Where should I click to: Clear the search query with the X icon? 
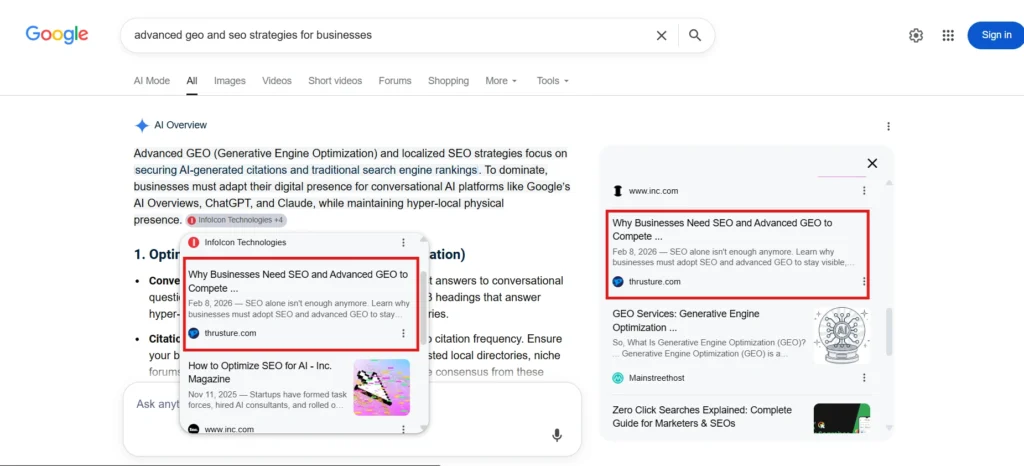(x=662, y=35)
